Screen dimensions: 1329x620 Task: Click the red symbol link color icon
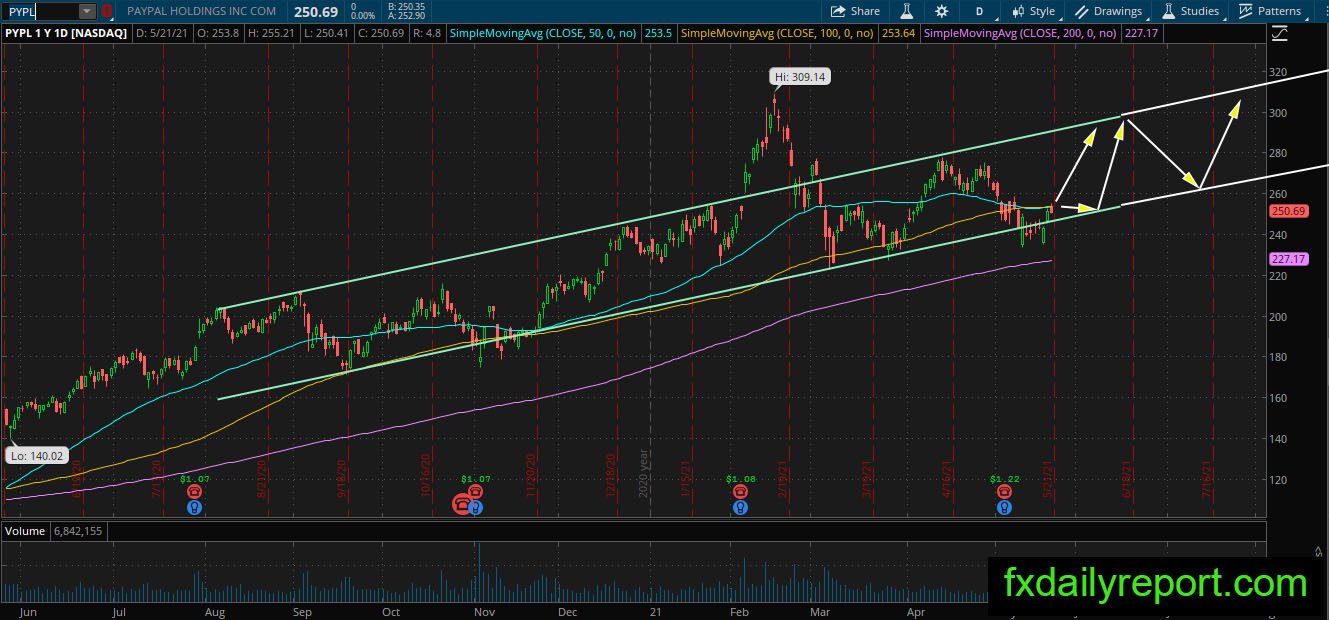click(107, 11)
